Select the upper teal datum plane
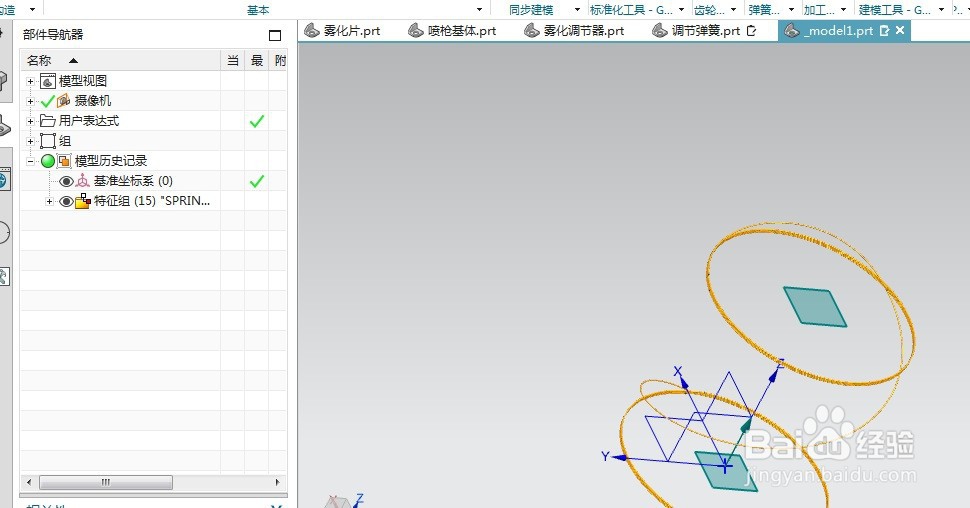The width and height of the screenshot is (970, 508). coord(815,306)
